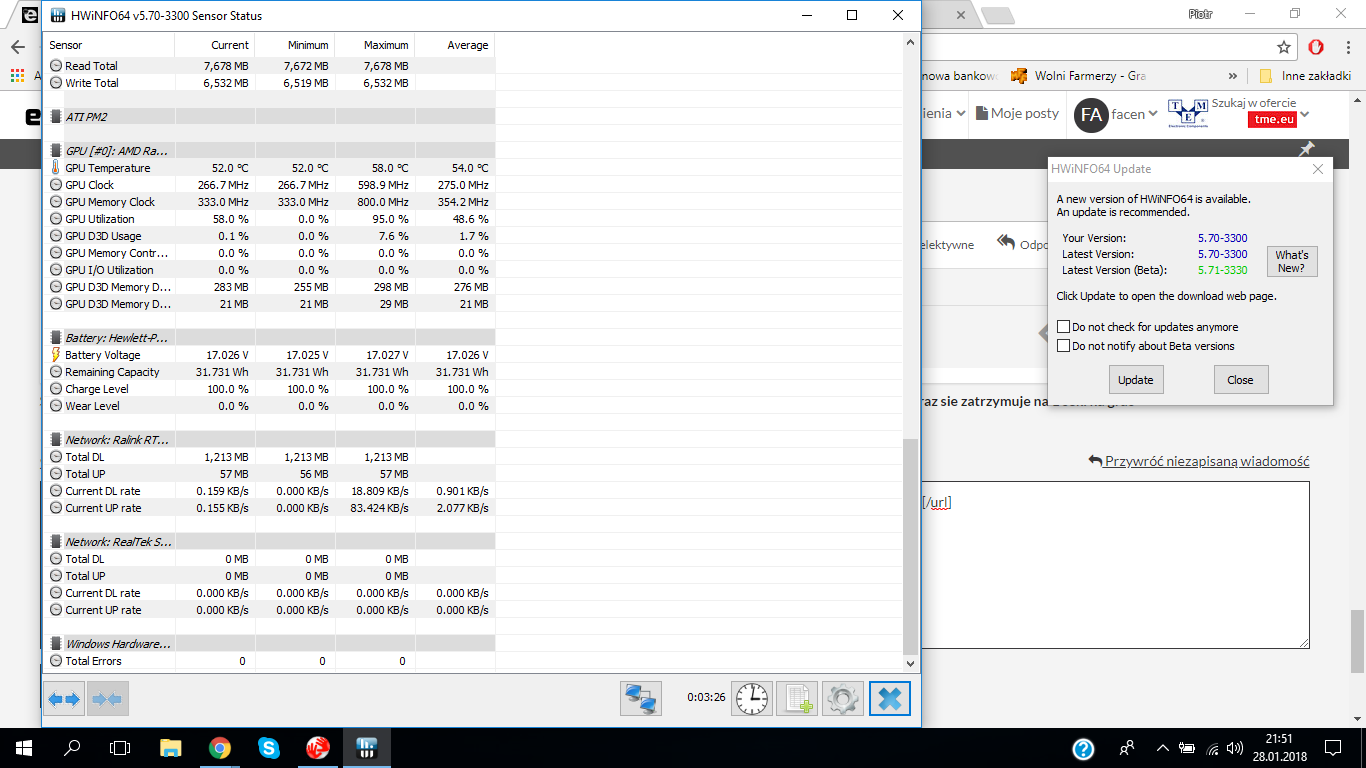Image resolution: width=1366 pixels, height=768 pixels.
Task: Dismiss the HWiNFO64 Update dialog with the X
Action: point(1318,169)
